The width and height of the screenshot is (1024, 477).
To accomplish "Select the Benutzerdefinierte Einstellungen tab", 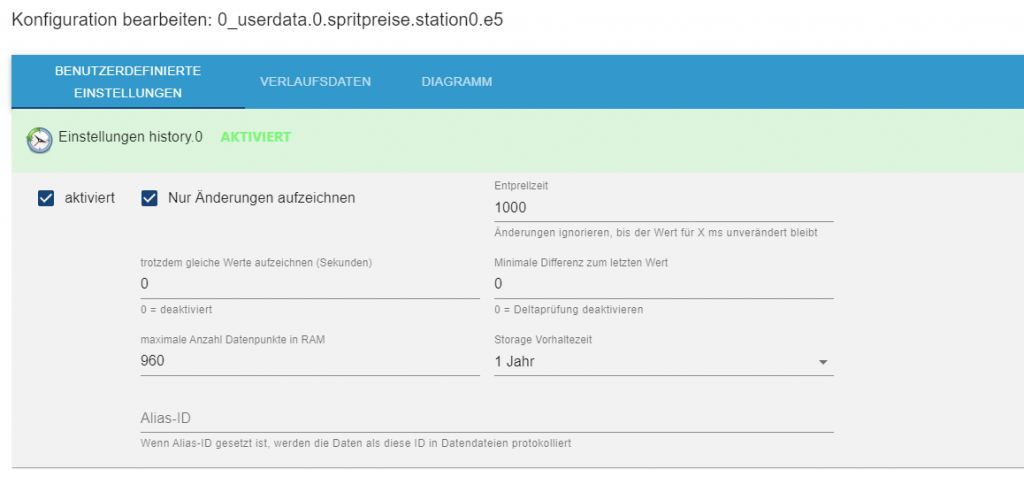I will (128, 82).
